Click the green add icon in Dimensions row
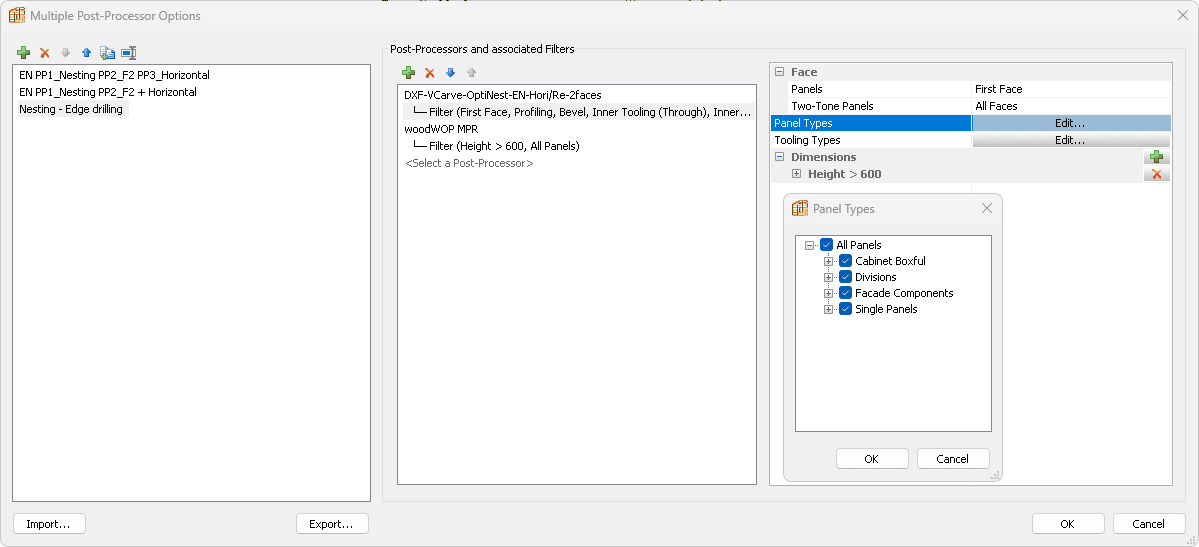Screen dimensions: 1199x547 (x=1156, y=157)
